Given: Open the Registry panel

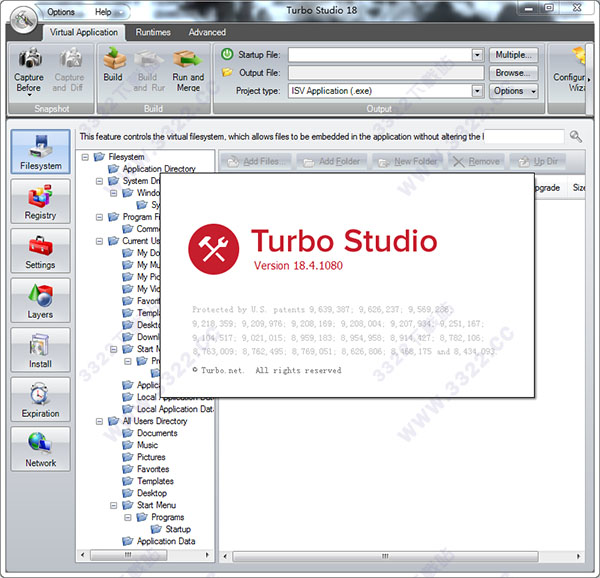Looking at the screenshot, I should 41,201.
